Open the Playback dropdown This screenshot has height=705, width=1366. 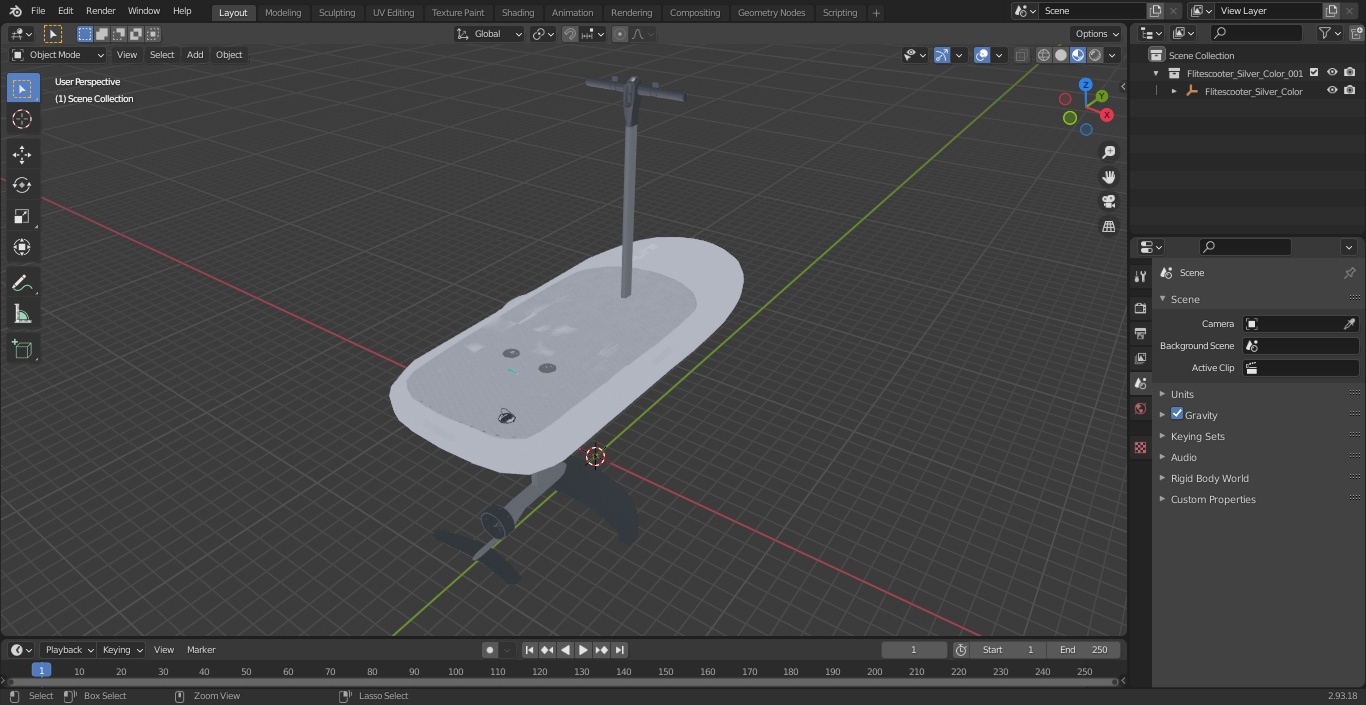(69, 650)
